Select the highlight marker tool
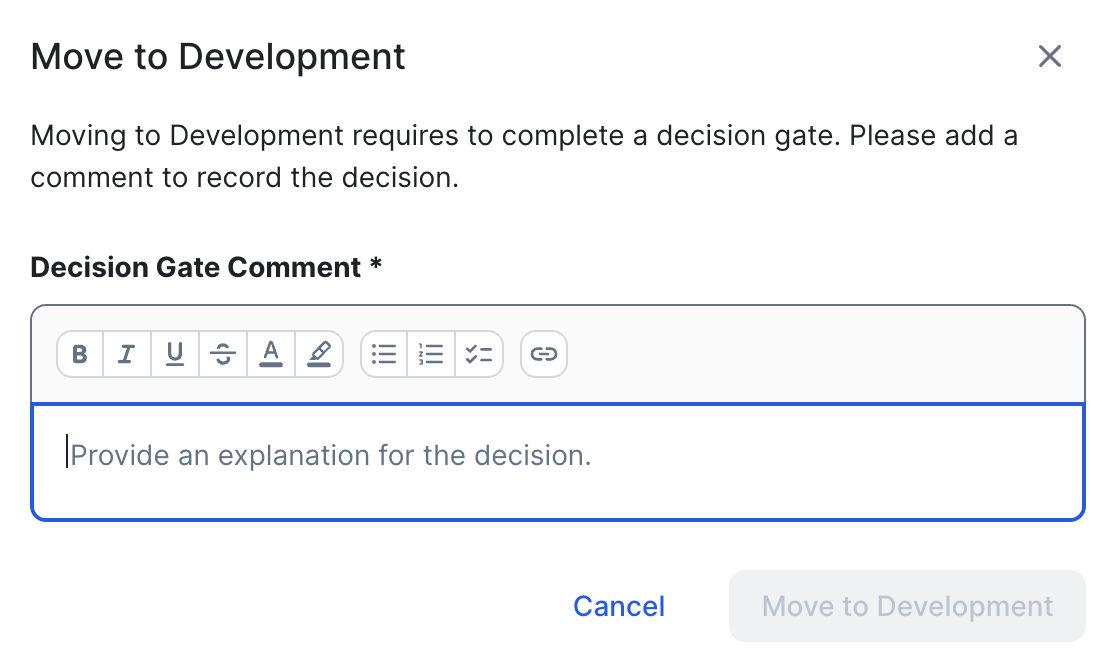This screenshot has width=1115, height=656. (x=319, y=354)
